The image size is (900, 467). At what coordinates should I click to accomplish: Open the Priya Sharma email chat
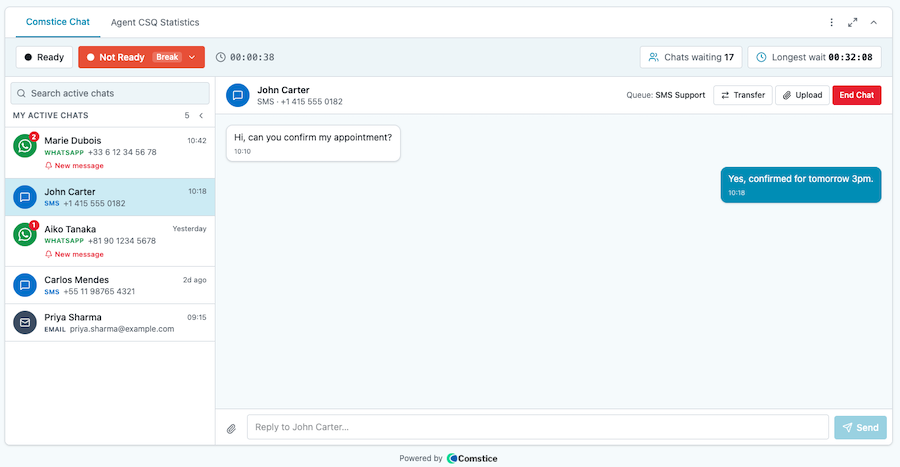[110, 322]
